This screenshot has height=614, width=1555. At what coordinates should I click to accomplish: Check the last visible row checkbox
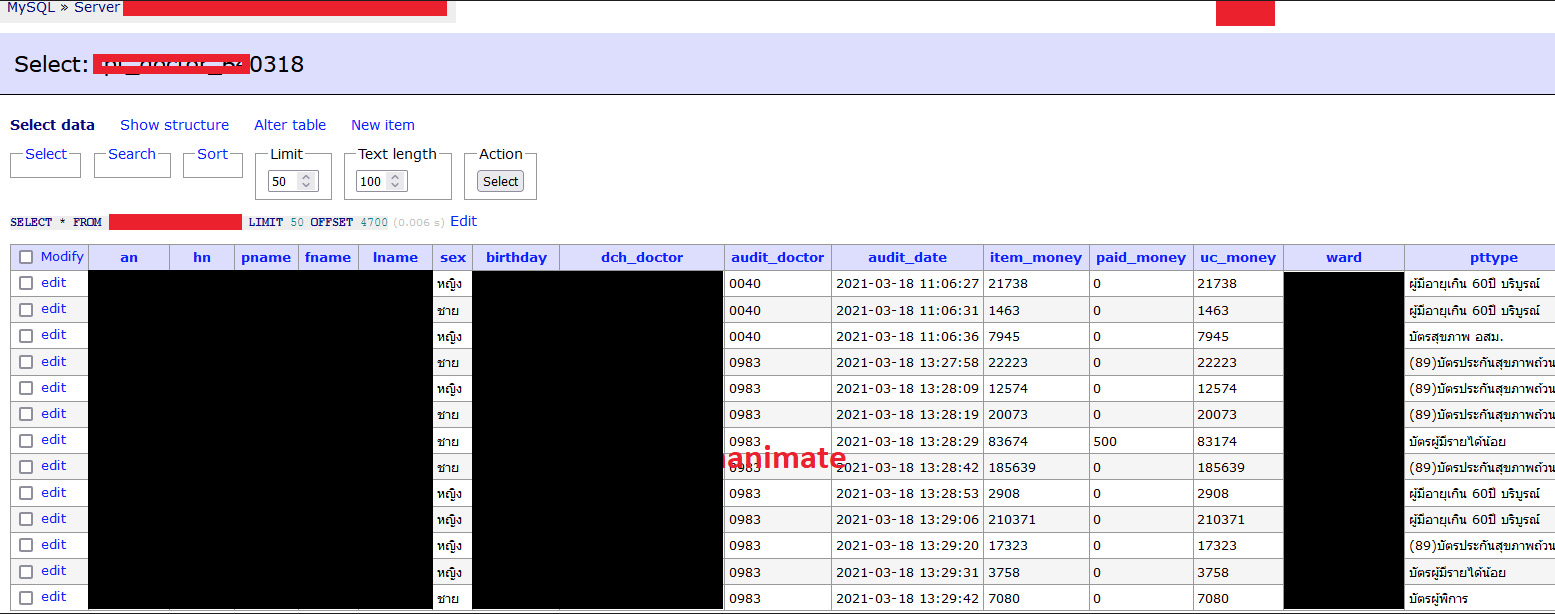tap(26, 597)
